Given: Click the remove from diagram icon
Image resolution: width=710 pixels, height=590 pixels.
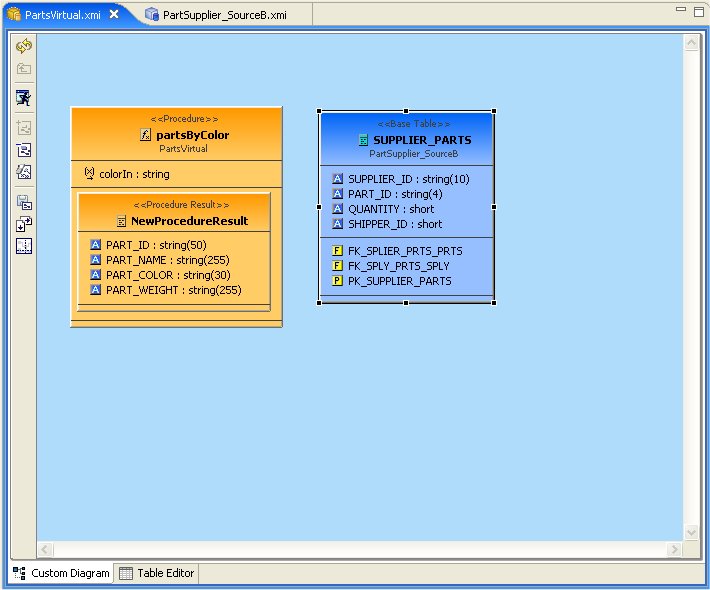Looking at the screenshot, I should point(24,150).
